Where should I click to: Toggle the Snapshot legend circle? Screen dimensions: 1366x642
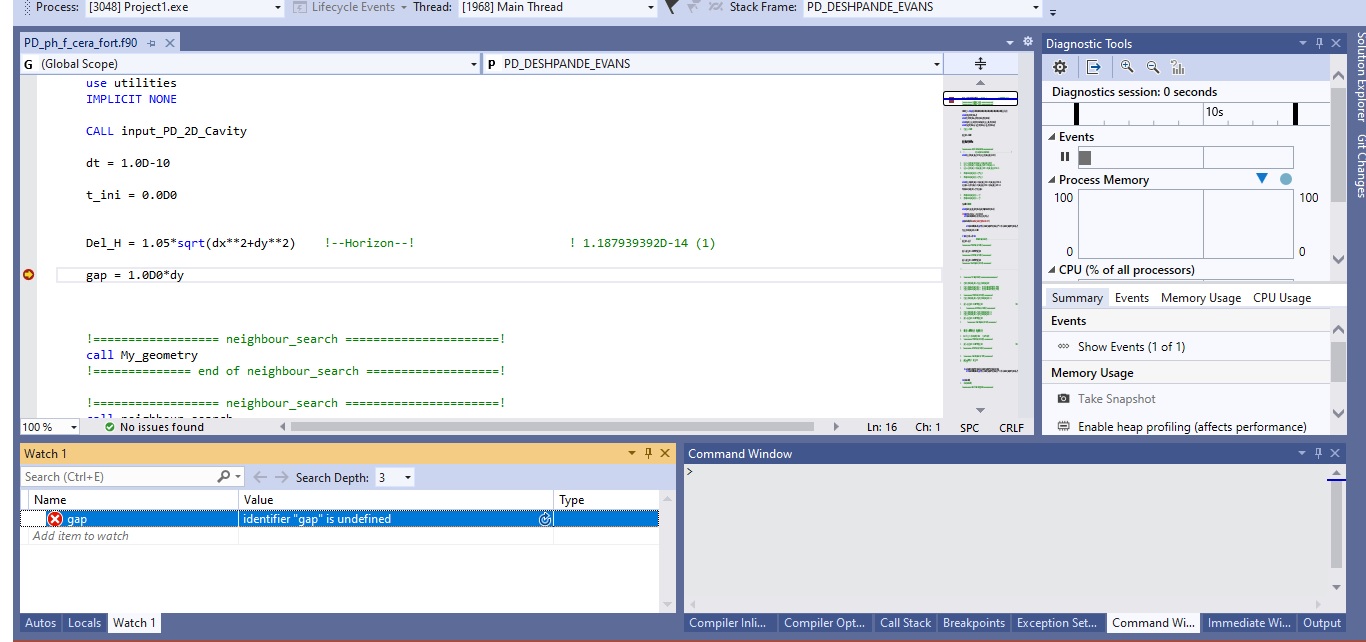coord(1286,179)
